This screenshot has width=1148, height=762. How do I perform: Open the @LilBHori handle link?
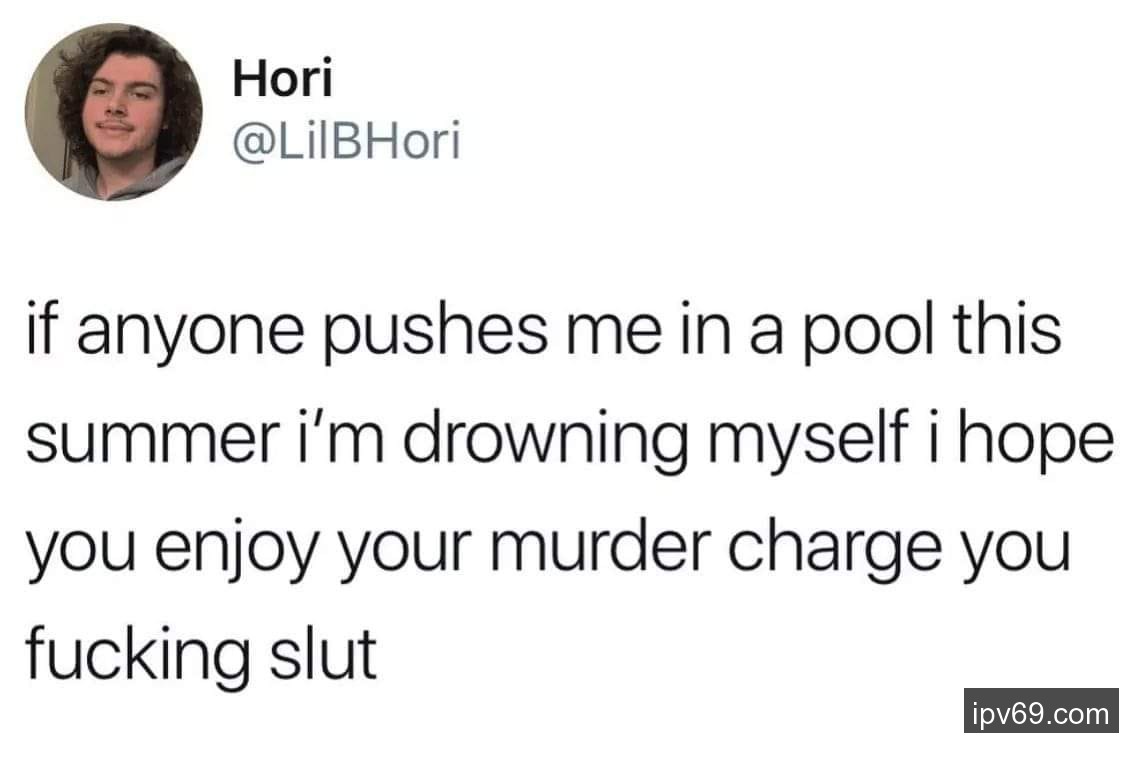tap(346, 141)
